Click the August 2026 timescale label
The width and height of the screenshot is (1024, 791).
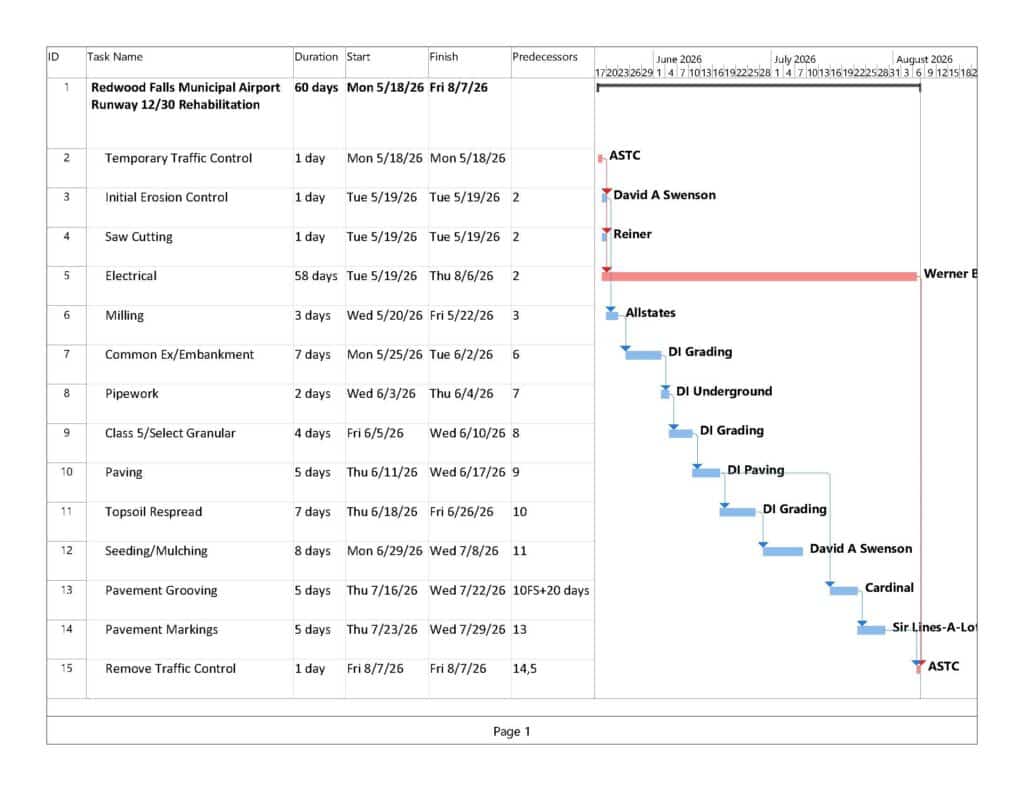click(924, 59)
